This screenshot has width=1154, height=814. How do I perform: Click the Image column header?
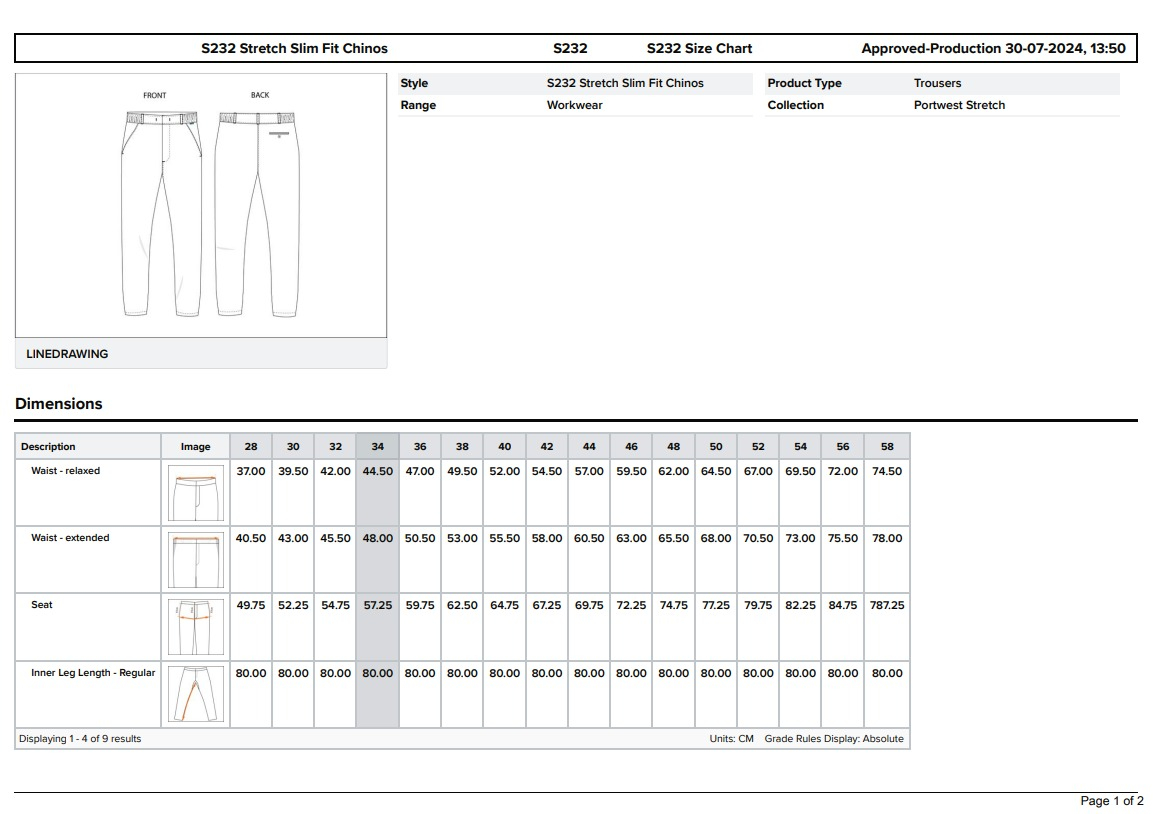pyautogui.click(x=196, y=447)
